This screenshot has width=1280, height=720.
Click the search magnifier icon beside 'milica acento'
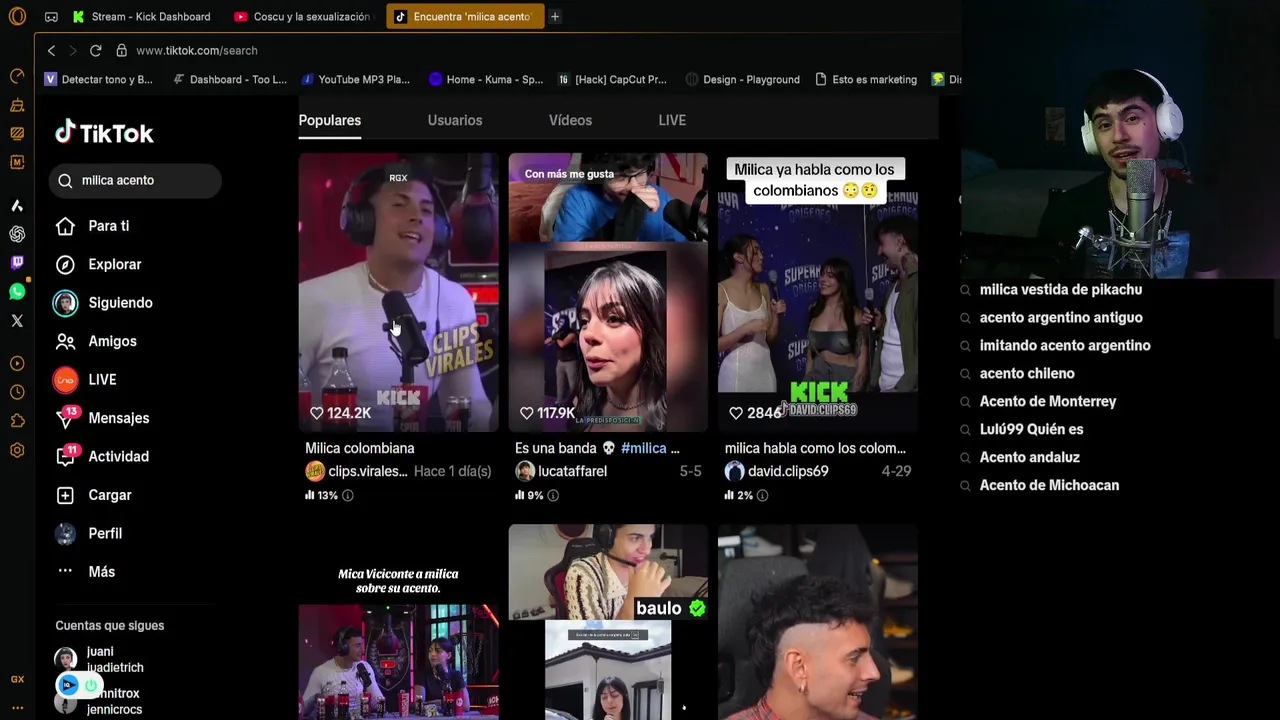pos(65,180)
